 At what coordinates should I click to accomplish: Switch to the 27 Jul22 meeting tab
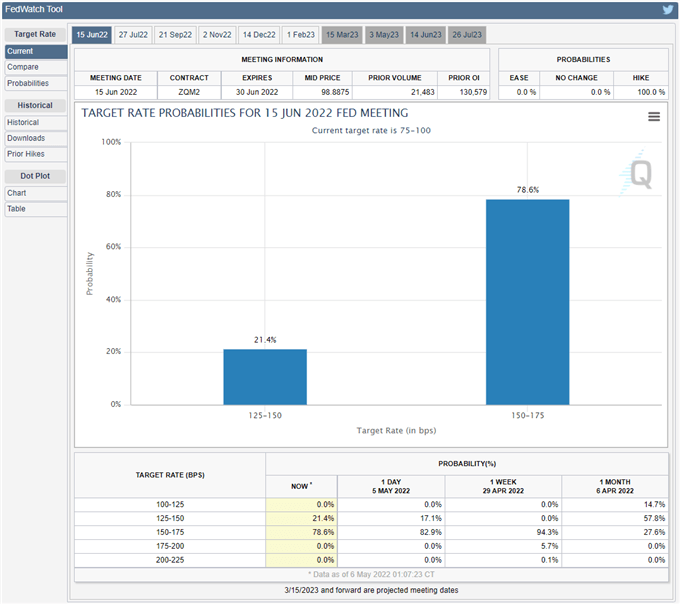[133, 35]
